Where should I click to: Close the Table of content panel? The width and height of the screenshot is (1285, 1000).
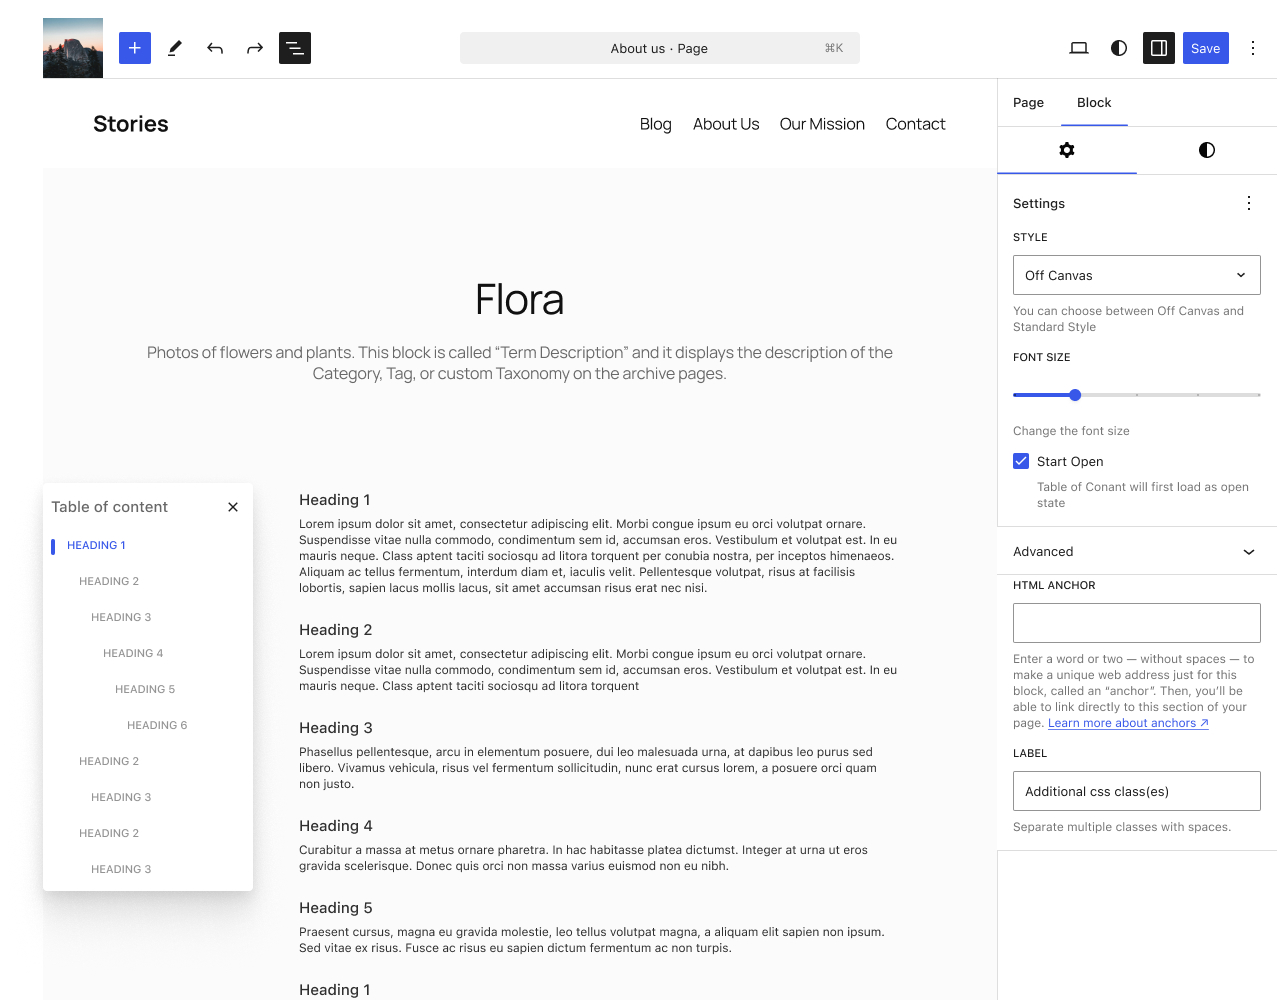click(233, 507)
